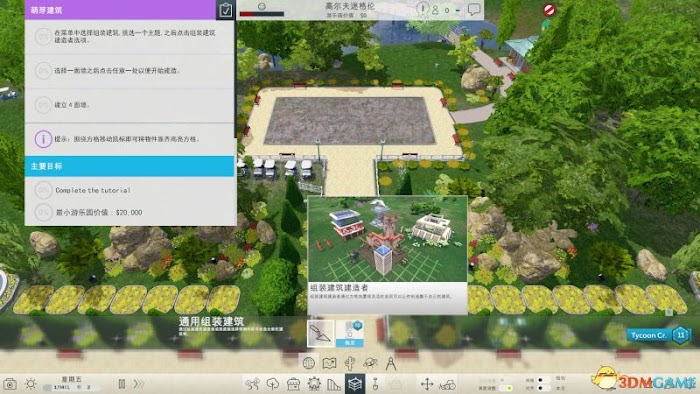Click the red no-entry marker in park
The image size is (700, 394).
(x=549, y=10)
